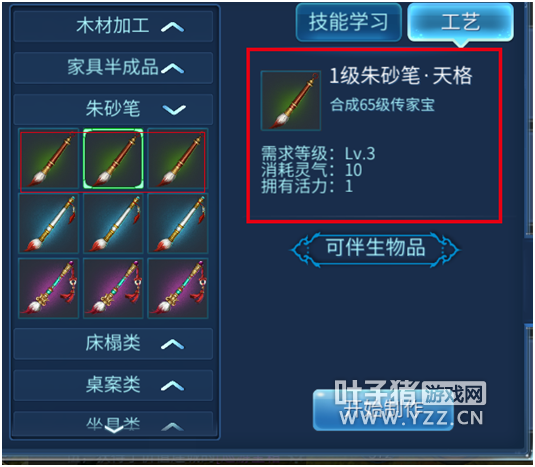Select the third green cinnabar brush
535x467 pixels.
click(x=178, y=159)
